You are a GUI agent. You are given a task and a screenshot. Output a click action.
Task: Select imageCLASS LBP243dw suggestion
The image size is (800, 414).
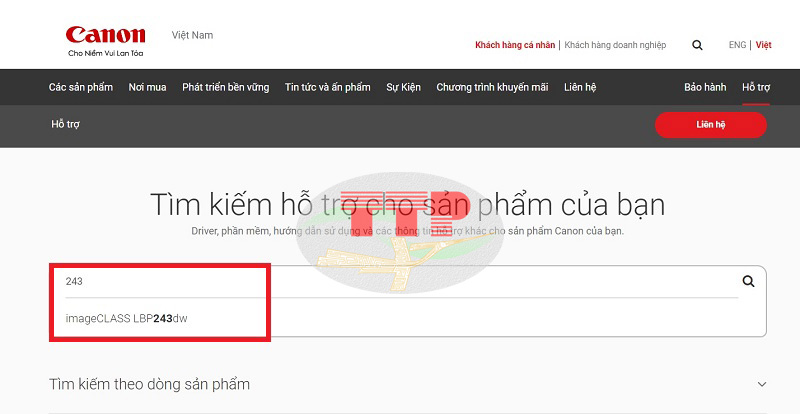(x=127, y=319)
